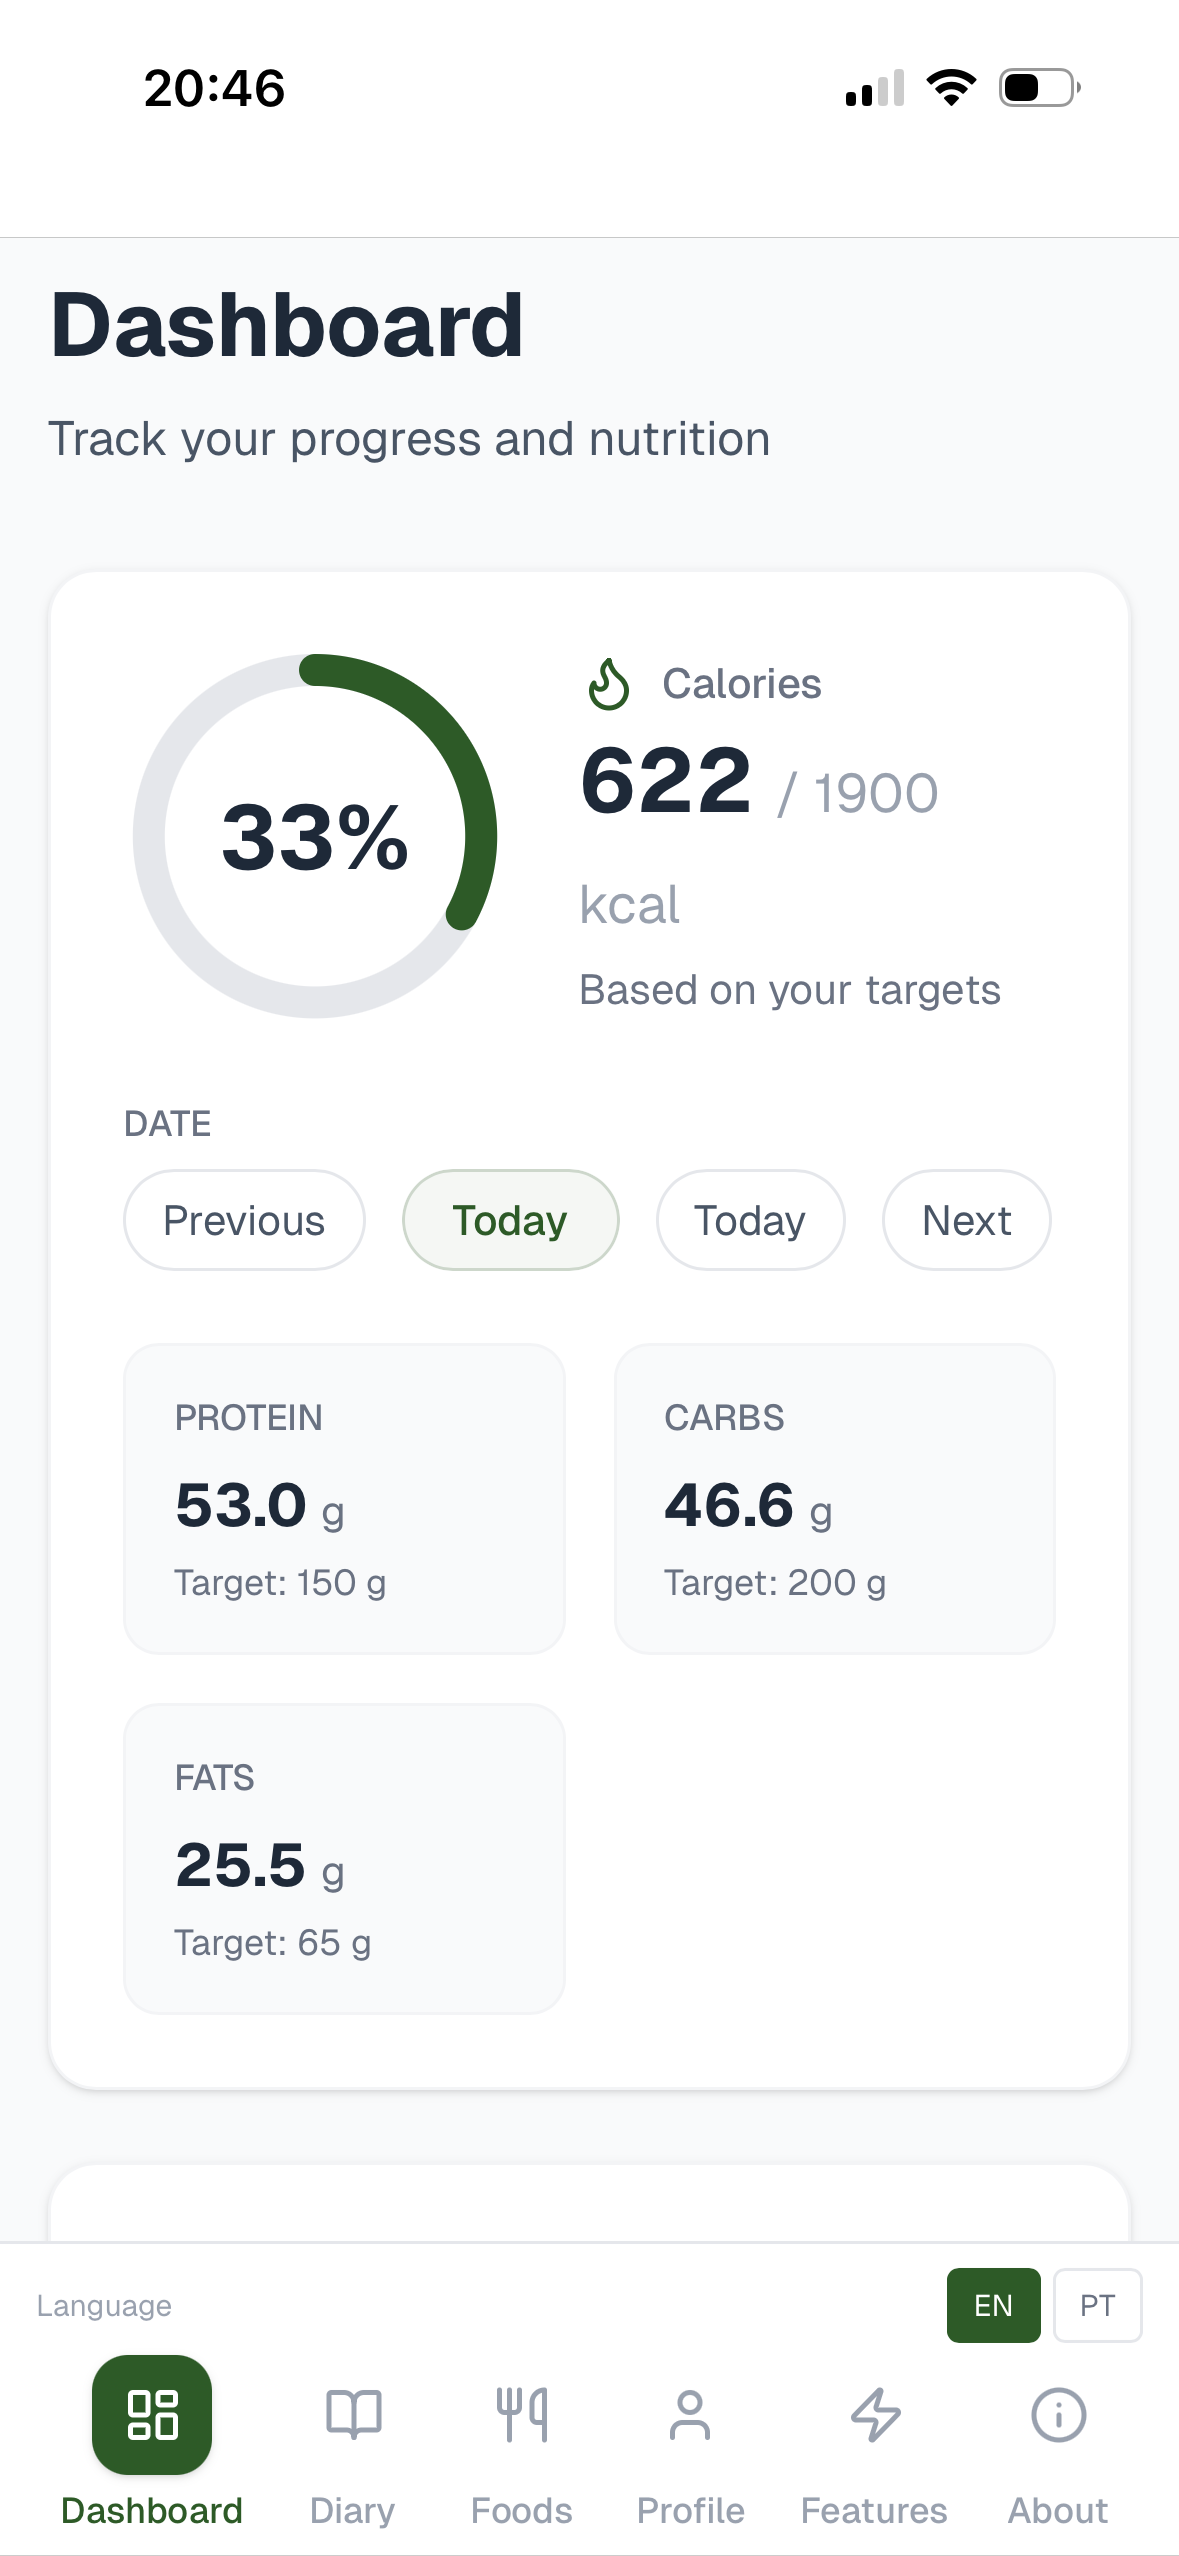Open the Features lightning bolt icon
This screenshot has width=1179, height=2556.
(x=874, y=2413)
